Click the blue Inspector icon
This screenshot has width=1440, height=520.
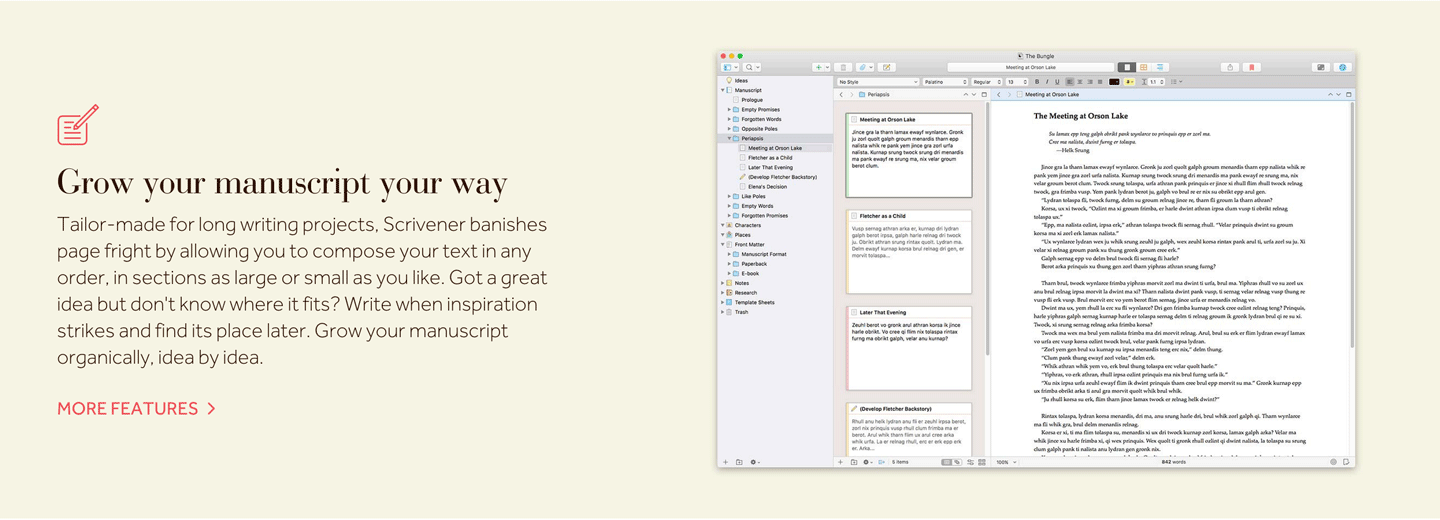pyautogui.click(x=1342, y=68)
